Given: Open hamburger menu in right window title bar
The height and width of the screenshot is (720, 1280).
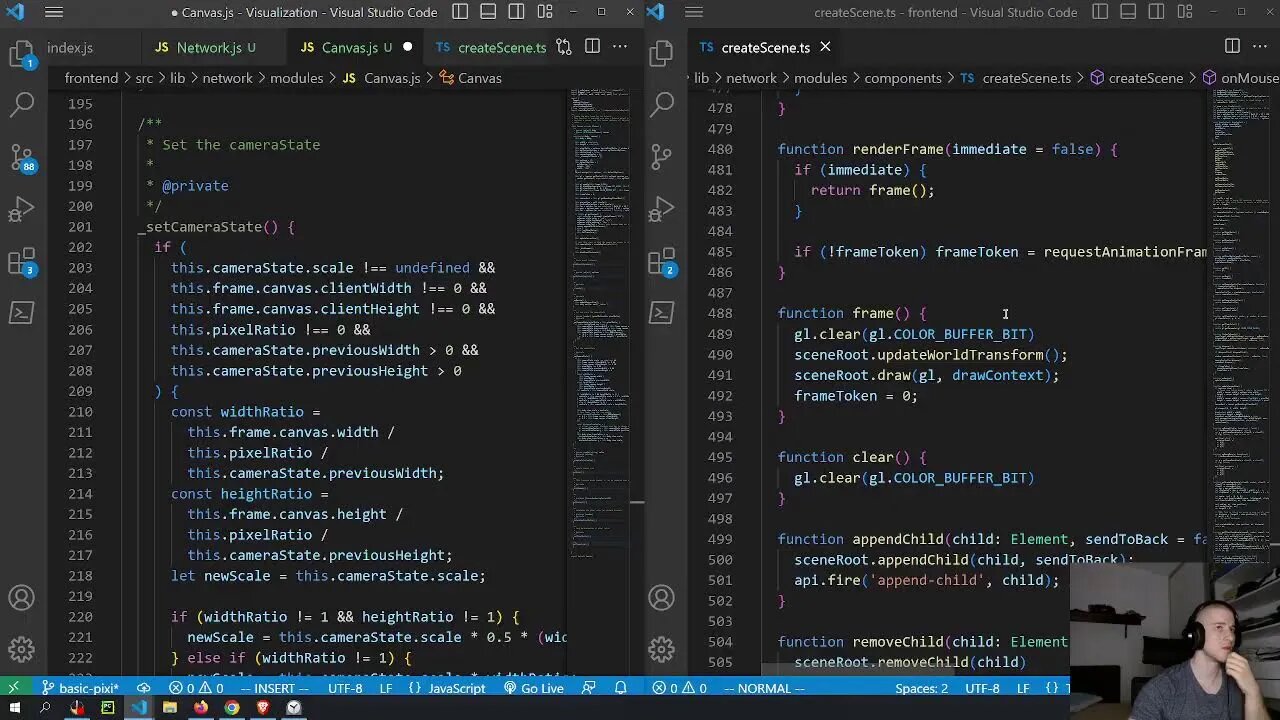Looking at the screenshot, I should 694,12.
